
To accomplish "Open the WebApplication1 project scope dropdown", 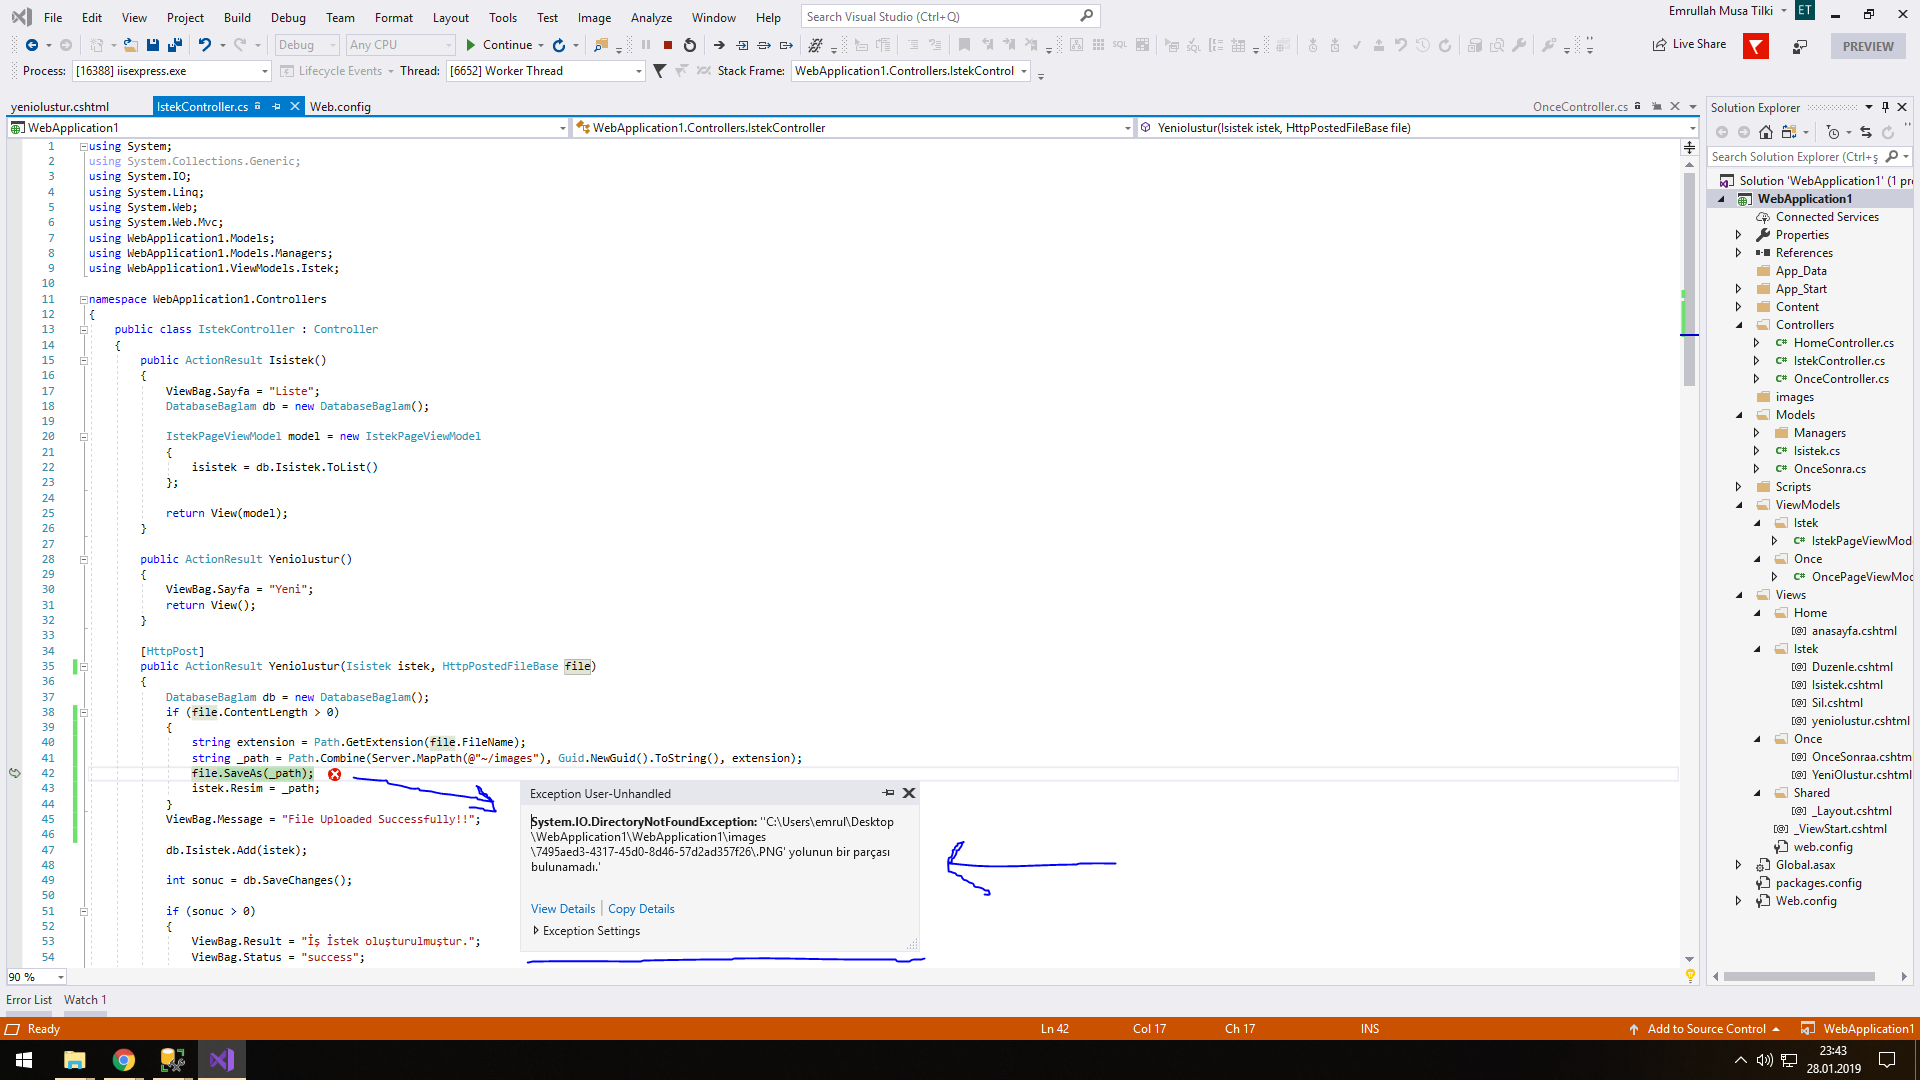I will [x=563, y=128].
